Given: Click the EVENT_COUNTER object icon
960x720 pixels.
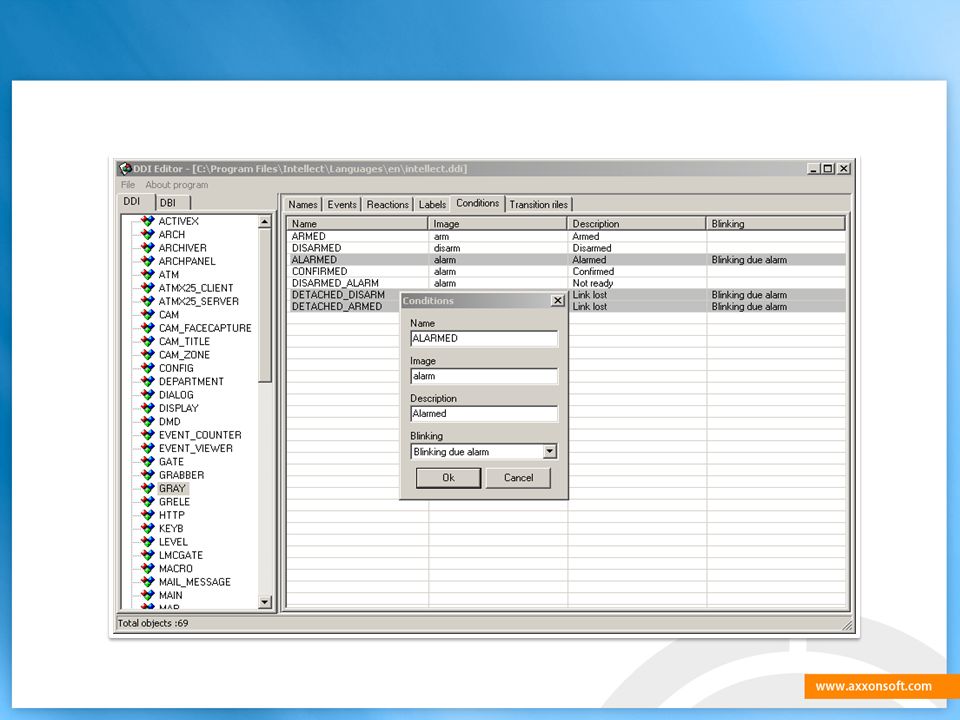Looking at the screenshot, I should pyautogui.click(x=148, y=435).
